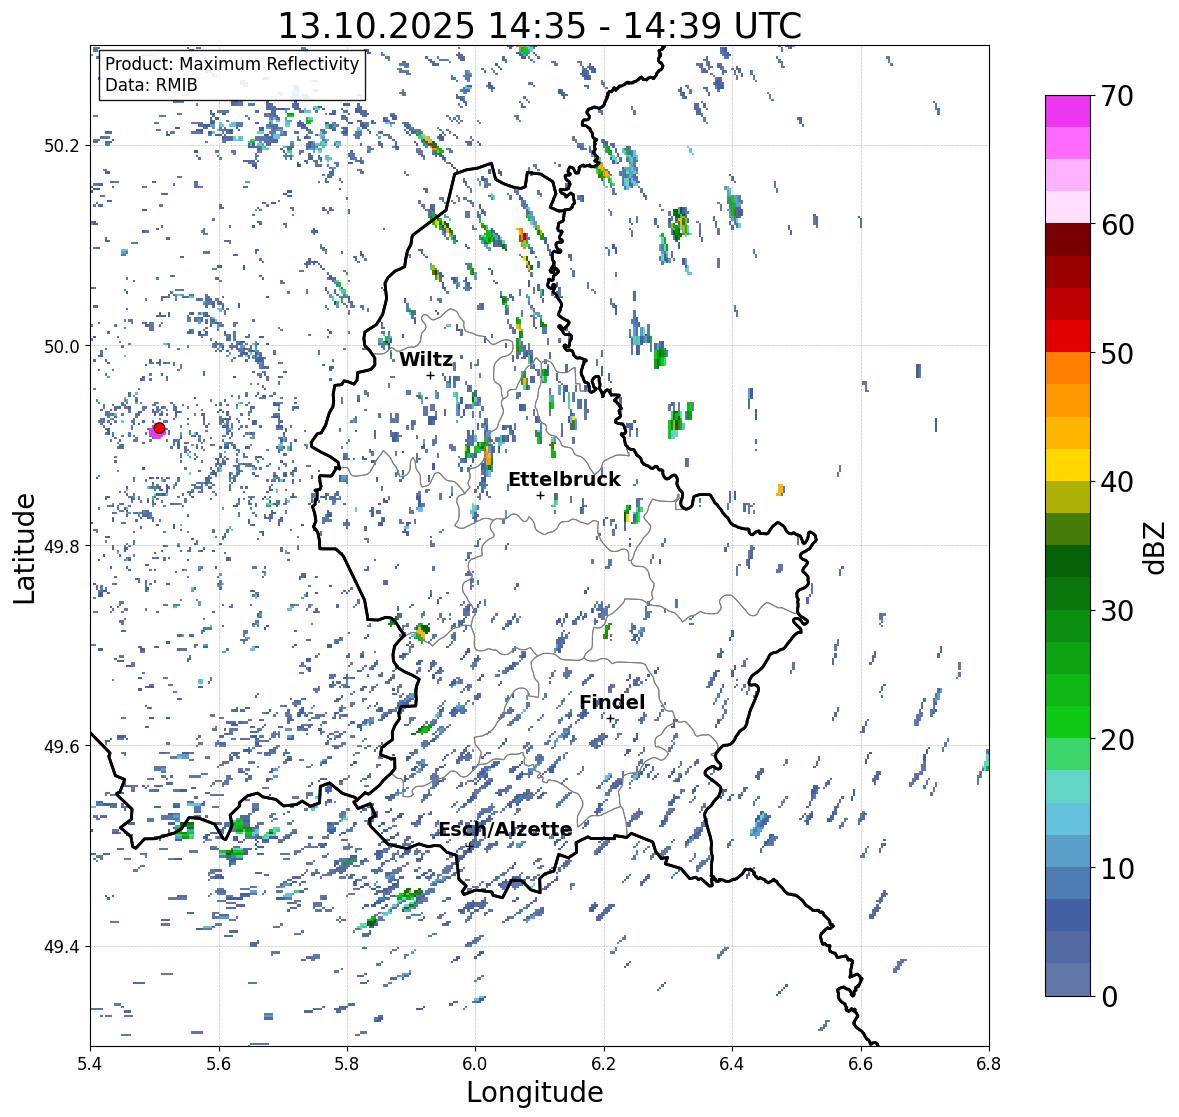Click the plus marker below Ettelbruck
This screenshot has width=1179, height=1117.
[540, 495]
